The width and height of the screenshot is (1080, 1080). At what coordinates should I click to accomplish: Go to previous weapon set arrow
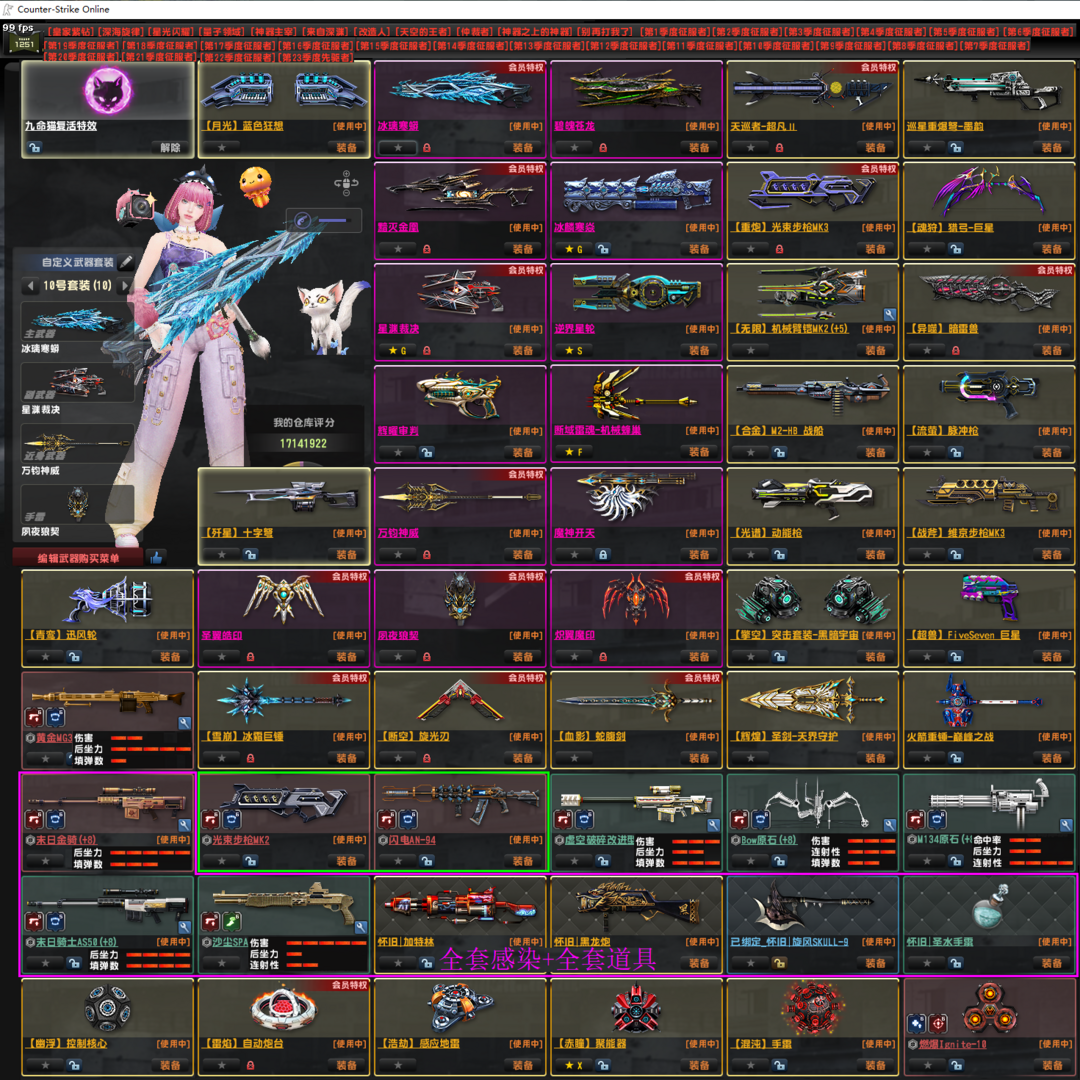pos(30,285)
